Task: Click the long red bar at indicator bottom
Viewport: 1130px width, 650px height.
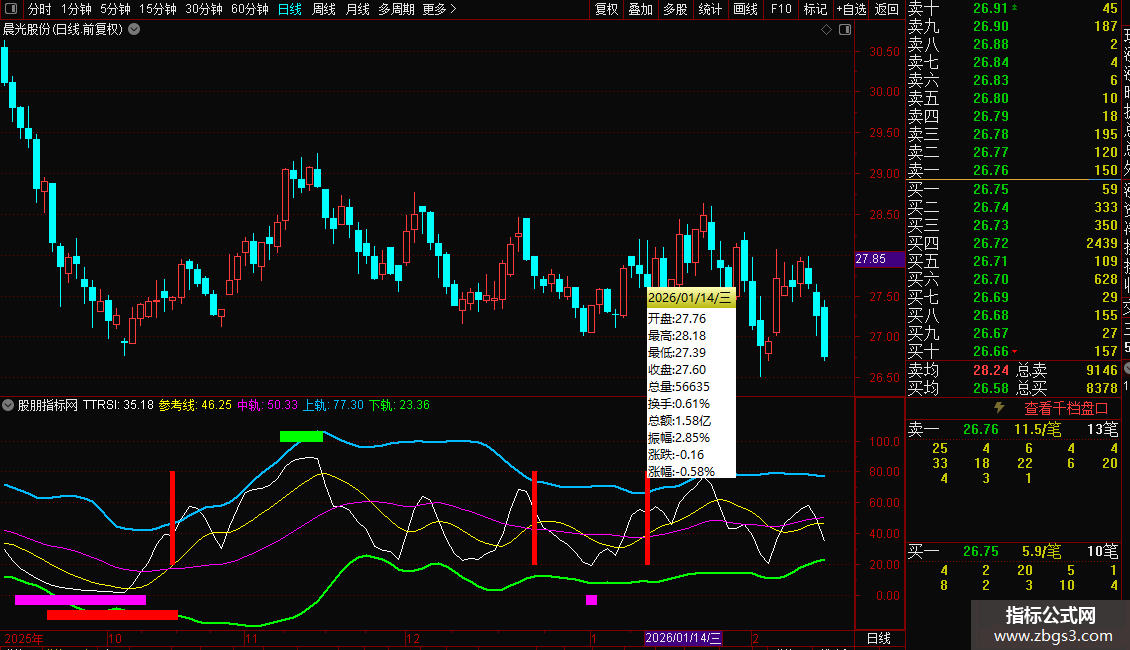Action: click(x=112, y=615)
